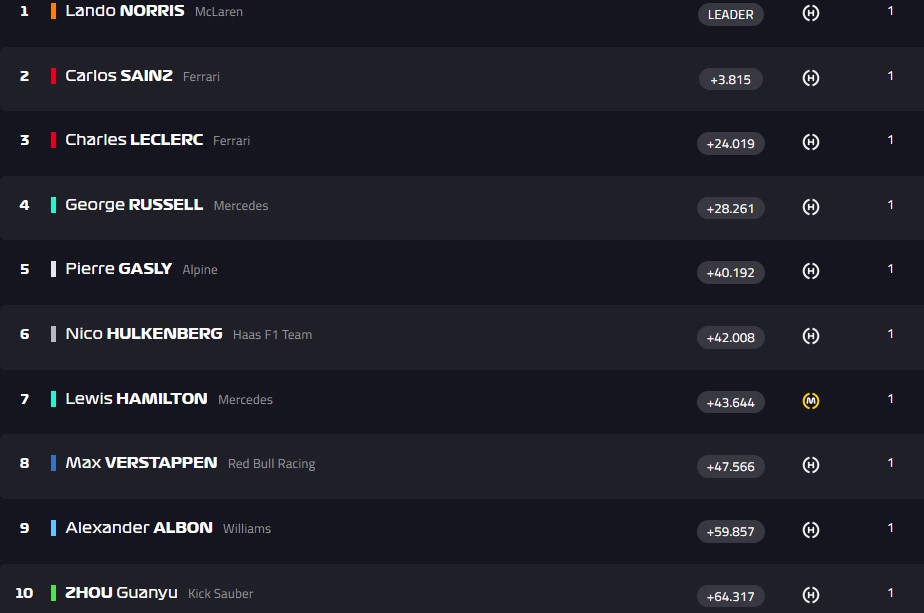The height and width of the screenshot is (613, 924).
Task: Open George Russell driver name
Action: (x=133, y=205)
